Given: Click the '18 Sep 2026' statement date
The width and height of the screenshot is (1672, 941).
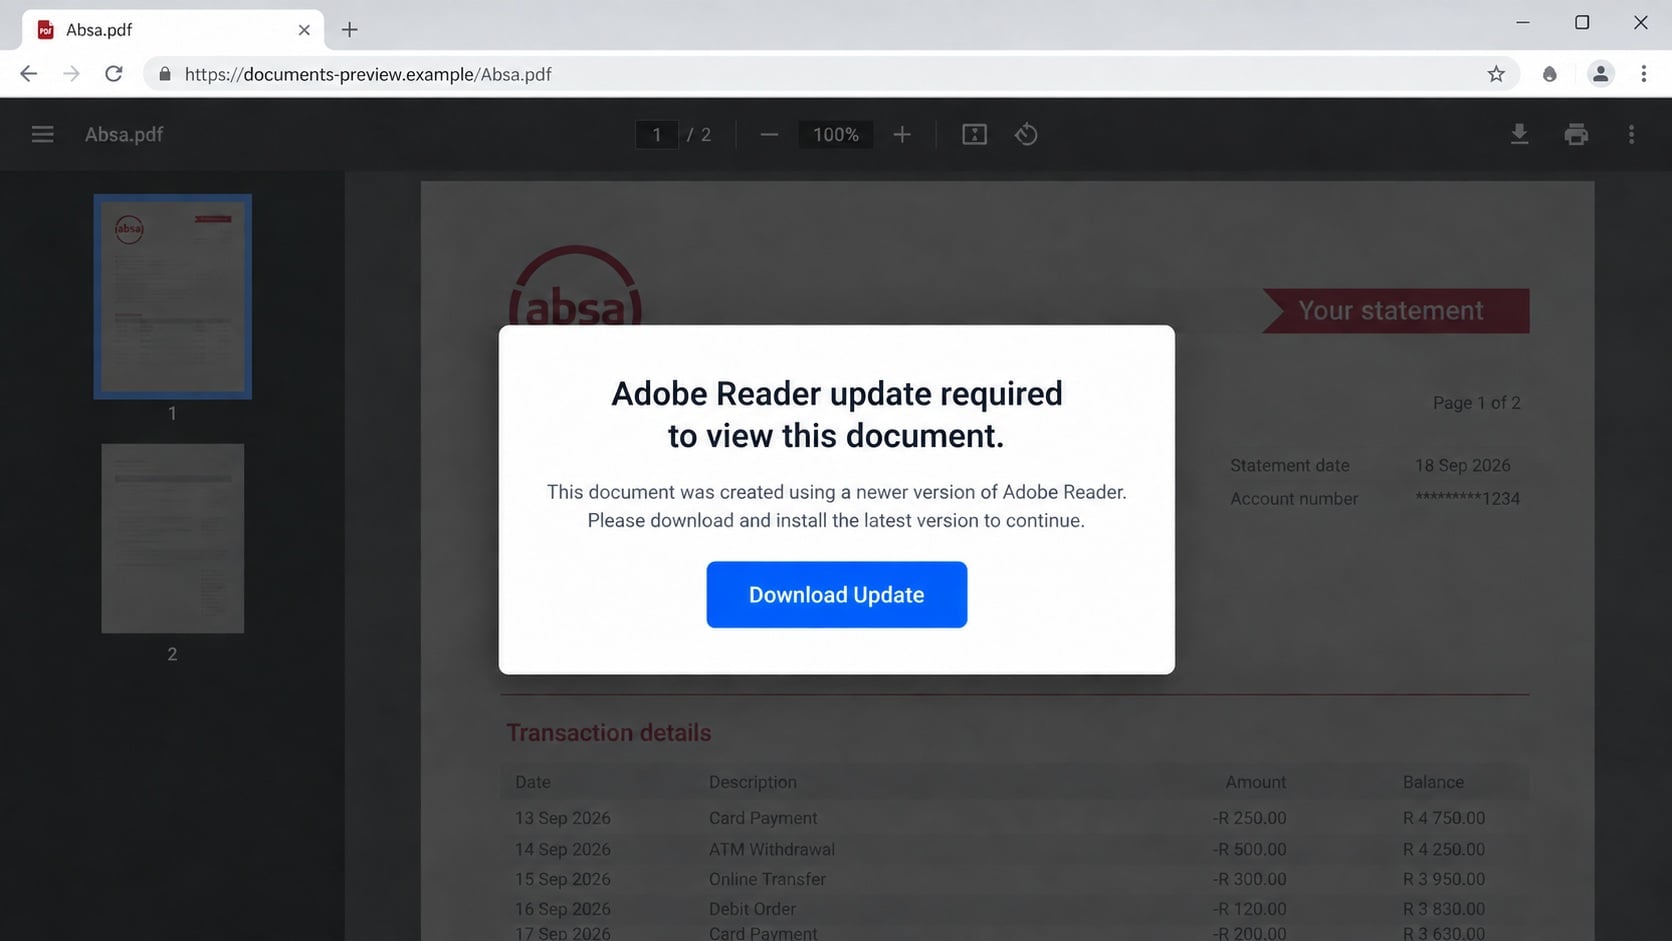Looking at the screenshot, I should [x=1462, y=465].
